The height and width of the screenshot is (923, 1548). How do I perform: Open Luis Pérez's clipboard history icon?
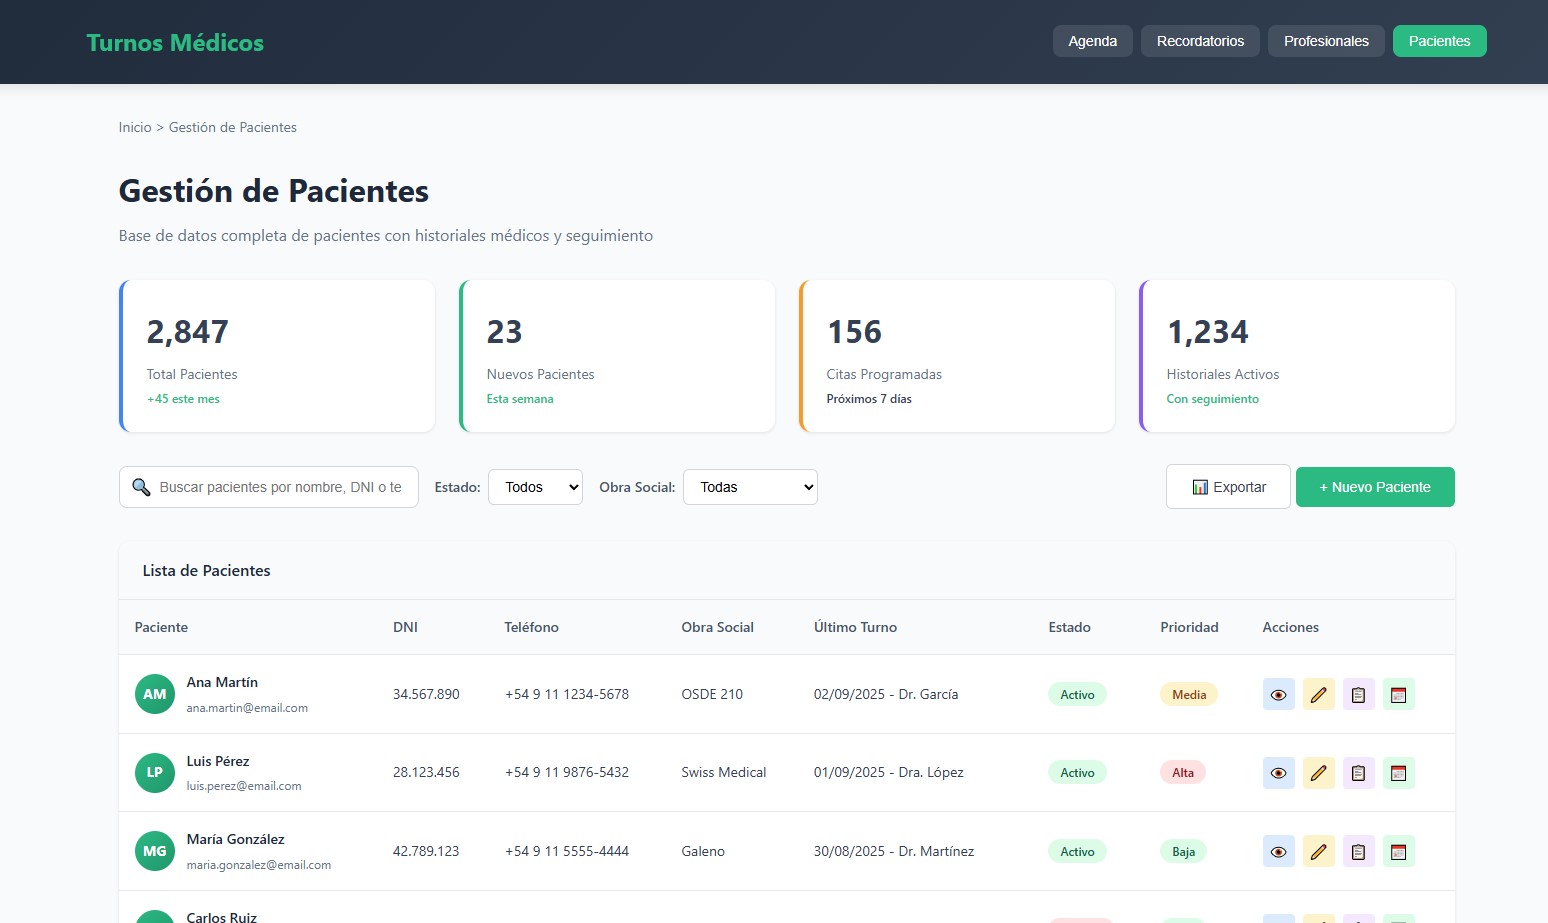point(1358,773)
